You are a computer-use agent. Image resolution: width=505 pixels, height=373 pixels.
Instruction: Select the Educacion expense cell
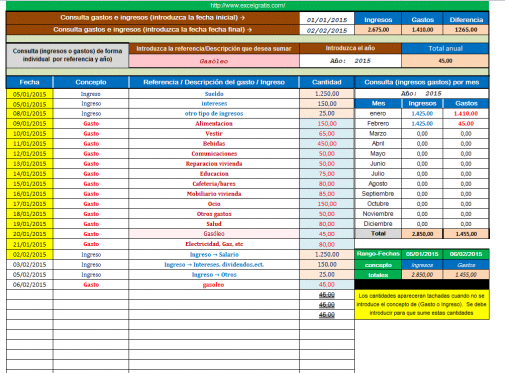point(214,174)
